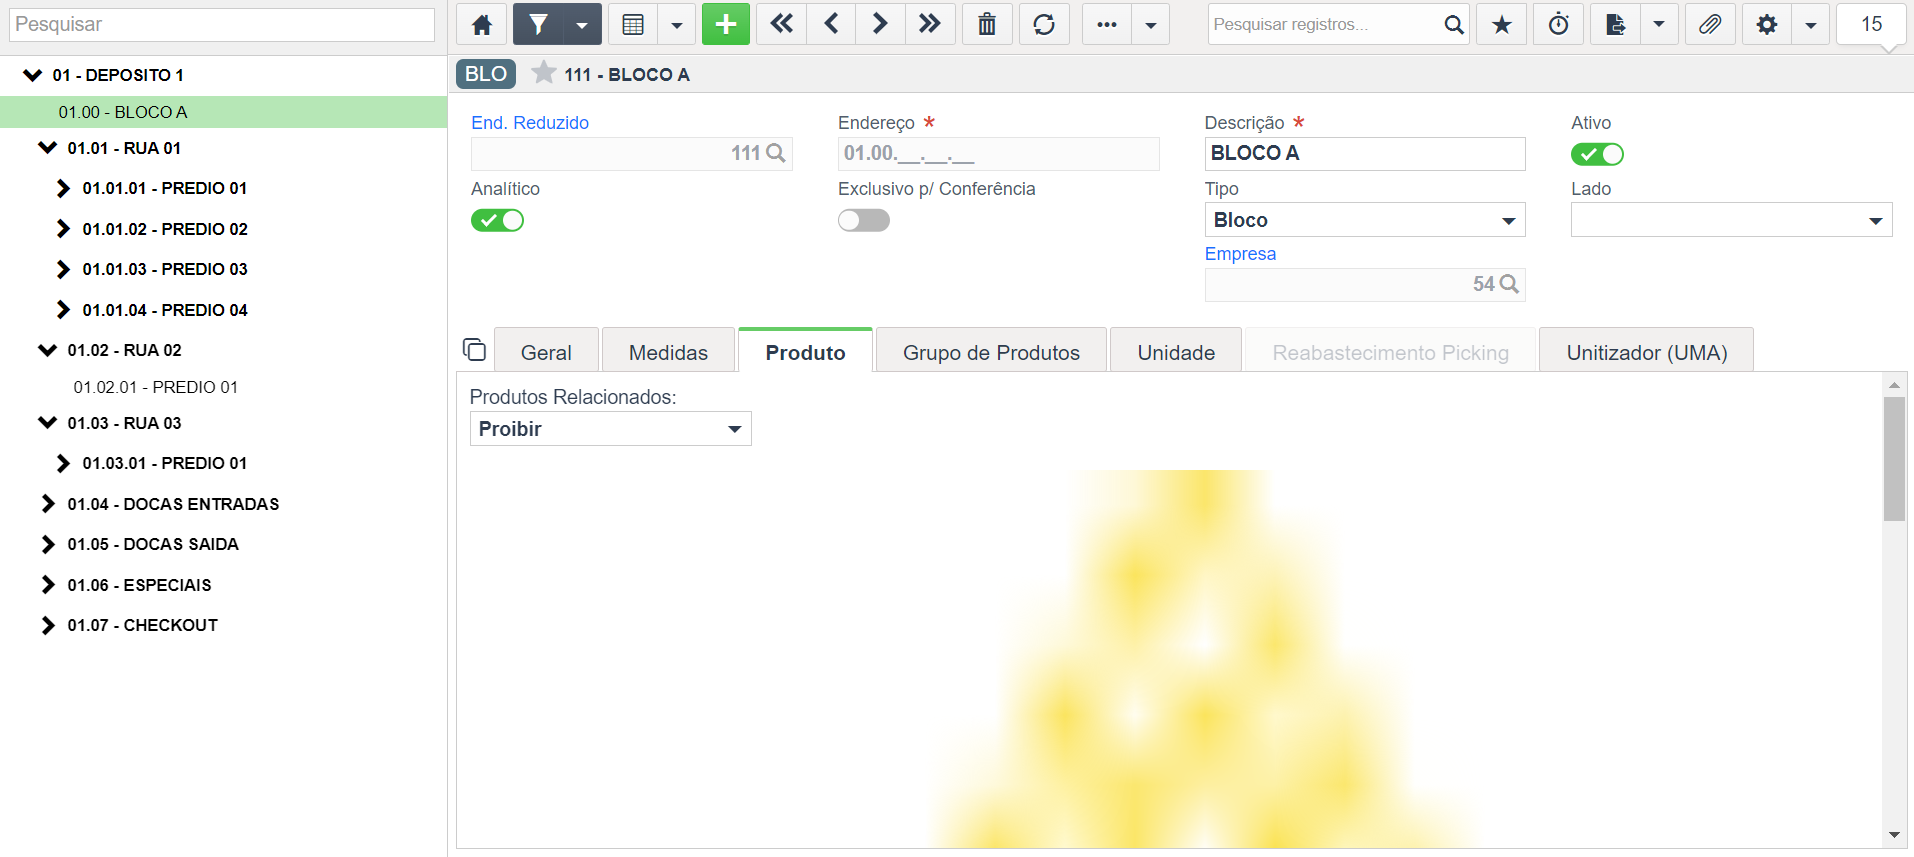Screen dimensions: 1914x857
Task: Select 01.00 - BLOCO A tree item
Action: click(223, 112)
